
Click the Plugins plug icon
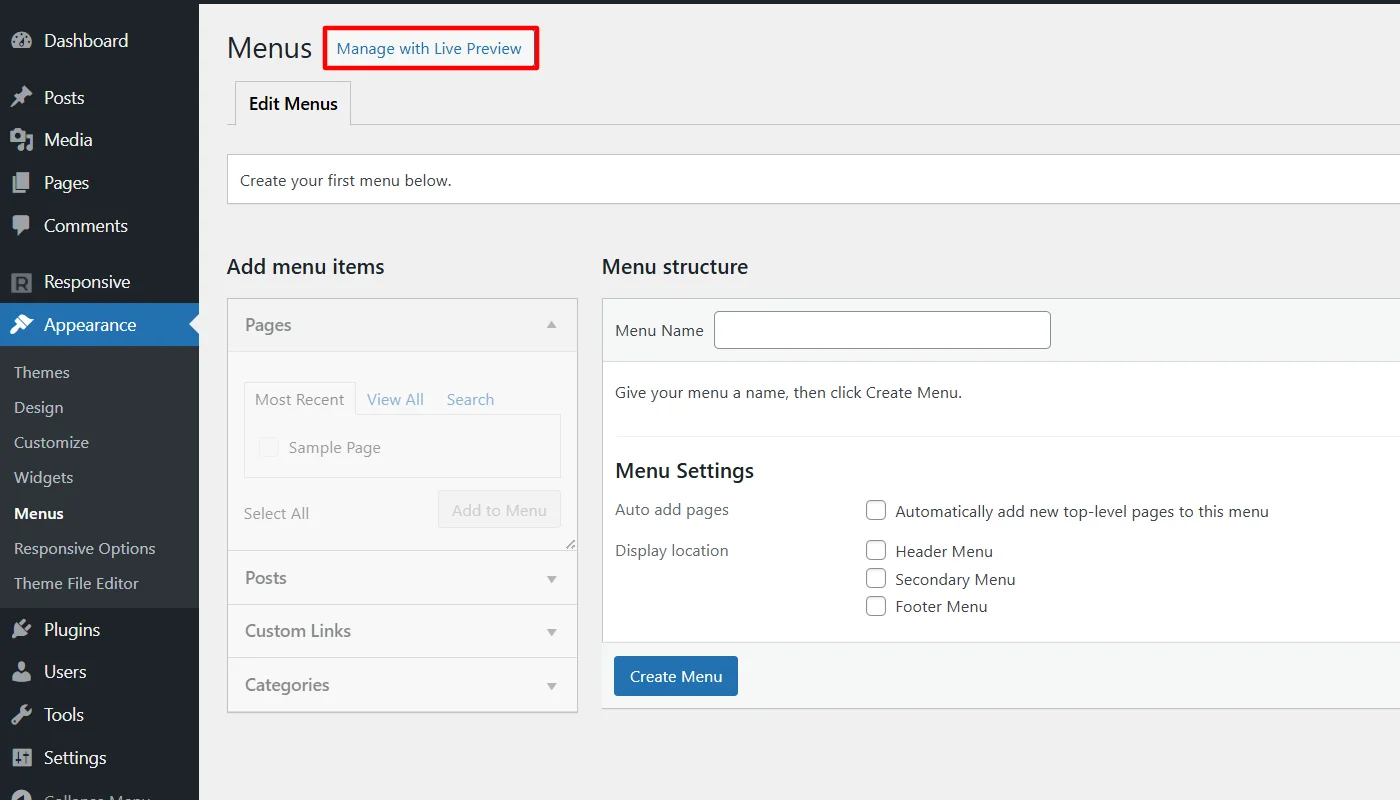pyautogui.click(x=21, y=630)
